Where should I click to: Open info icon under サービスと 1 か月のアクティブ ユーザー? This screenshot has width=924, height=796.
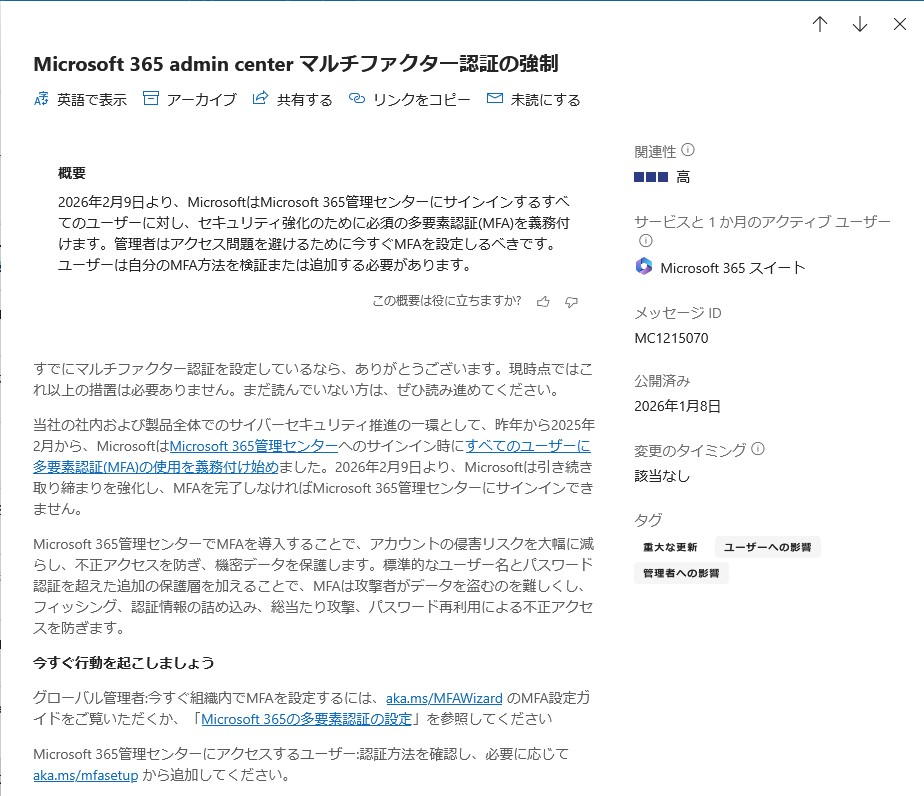pyautogui.click(x=646, y=240)
